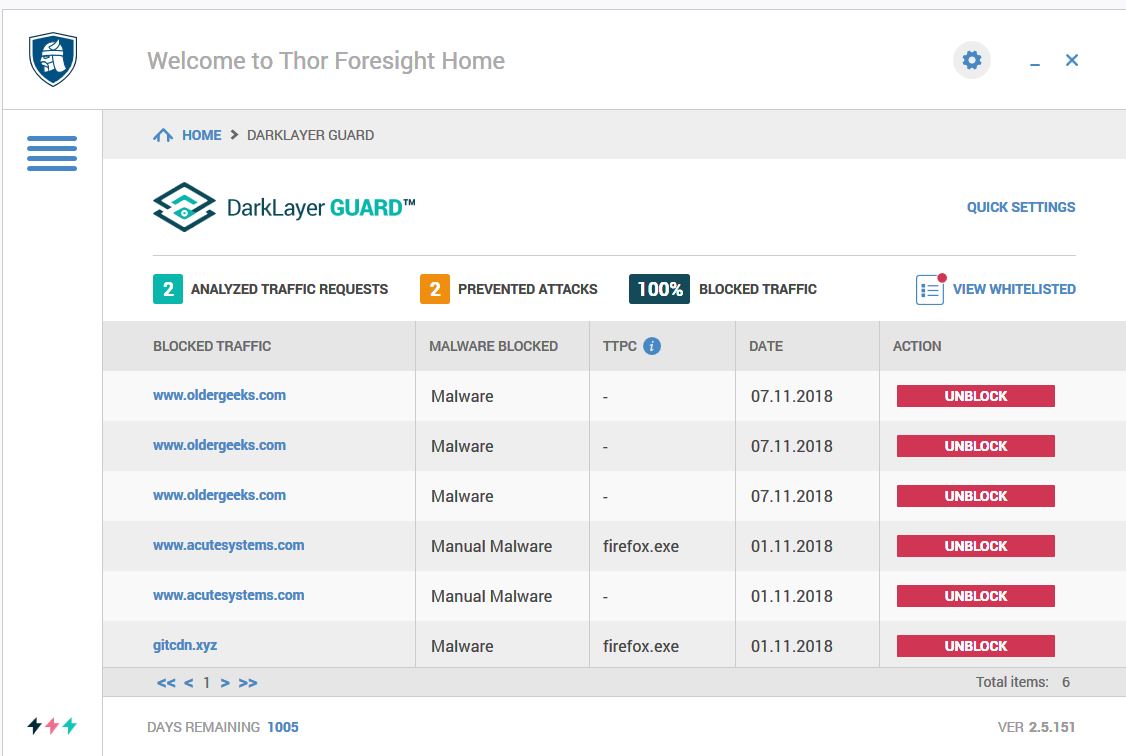1126x756 pixels.
Task: Open the gitcdn.xyz link
Action: (185, 645)
